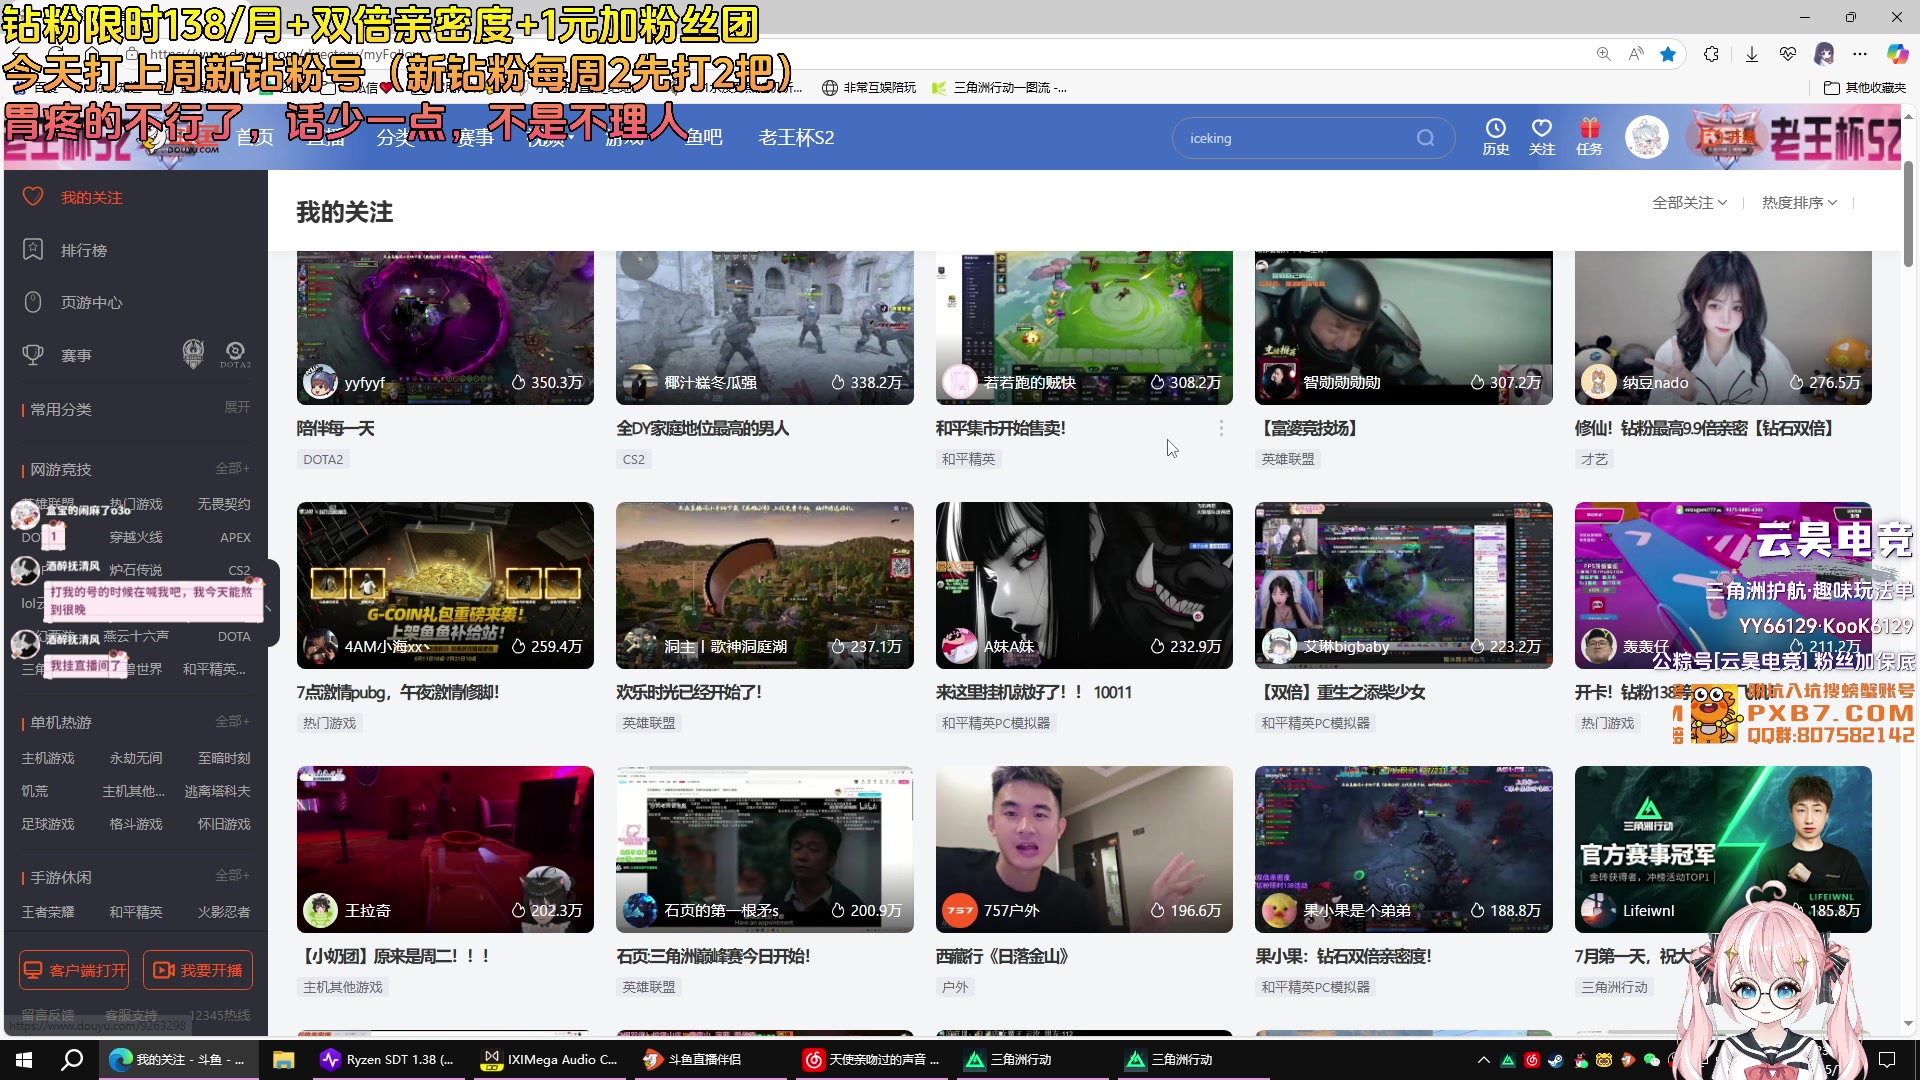Screen dimensions: 1920x1080
Task: Open the title 【双倍】重生之添柴少女
Action: 1341,692
